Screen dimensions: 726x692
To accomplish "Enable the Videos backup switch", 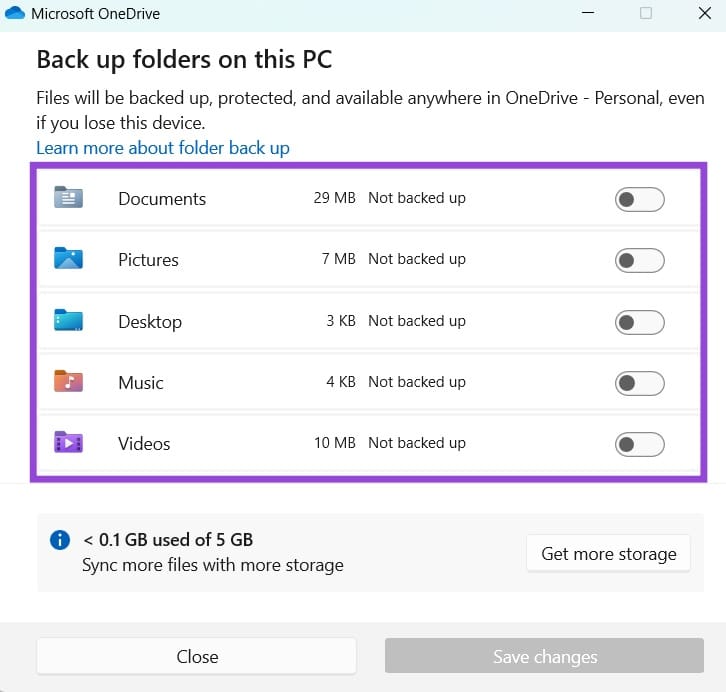I will point(639,444).
